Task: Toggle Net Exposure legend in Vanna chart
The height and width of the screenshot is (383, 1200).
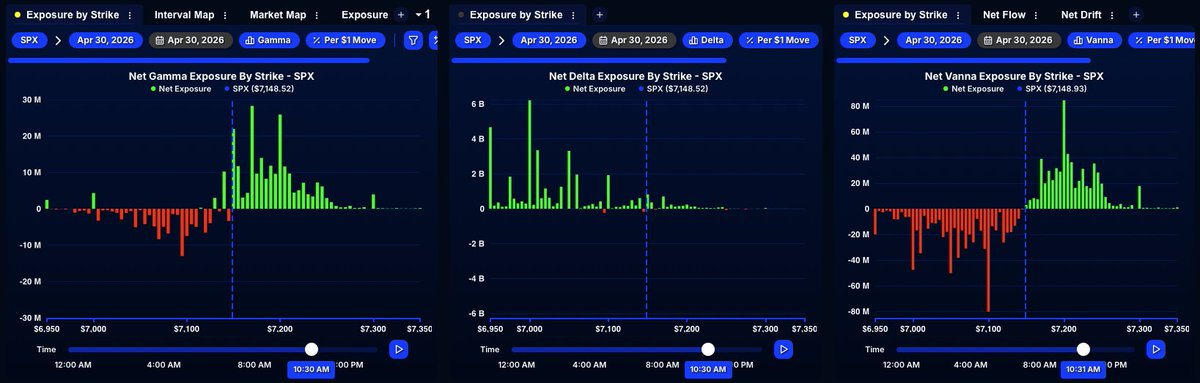Action: point(974,89)
